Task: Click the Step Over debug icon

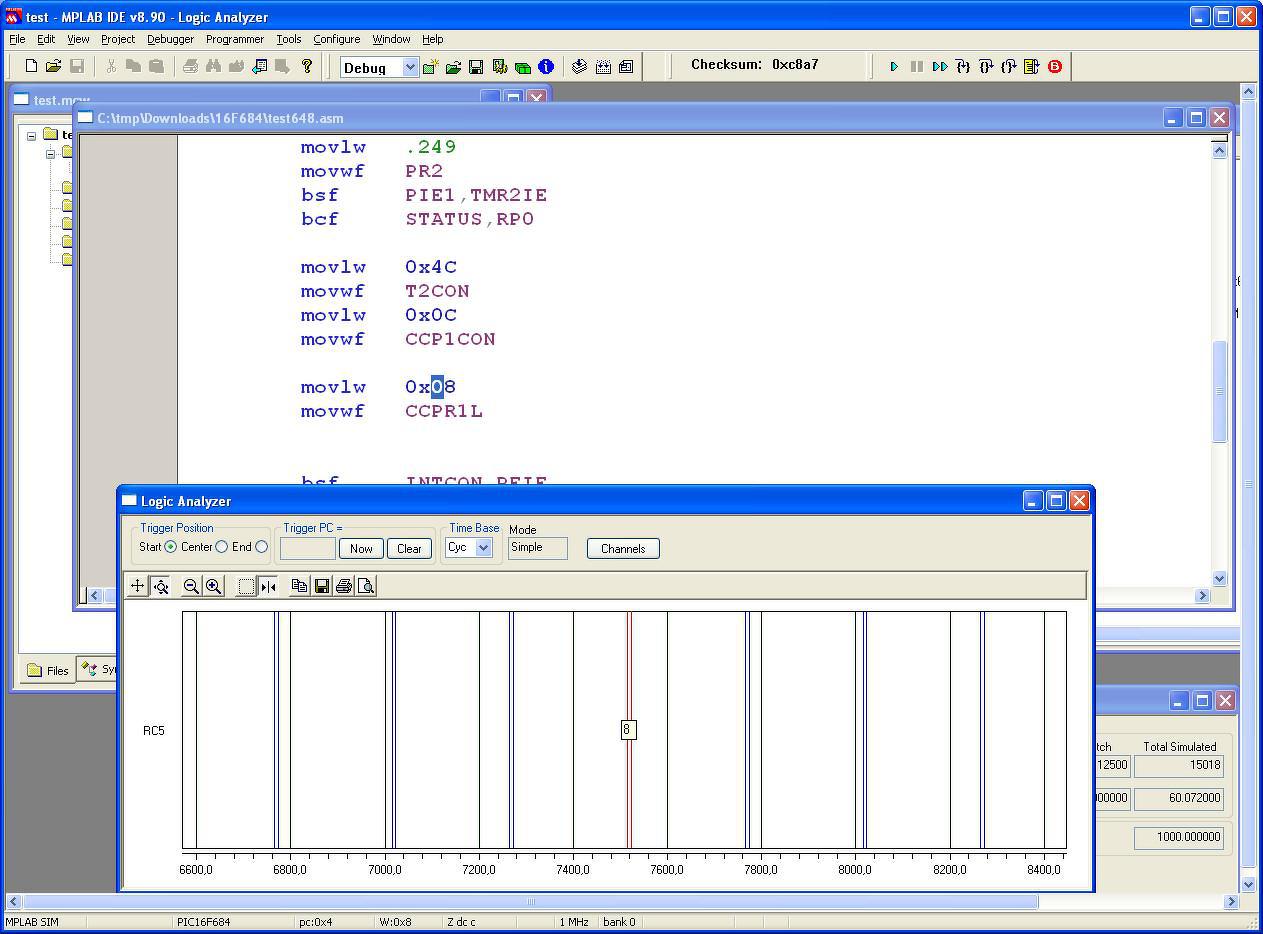Action: click(986, 67)
